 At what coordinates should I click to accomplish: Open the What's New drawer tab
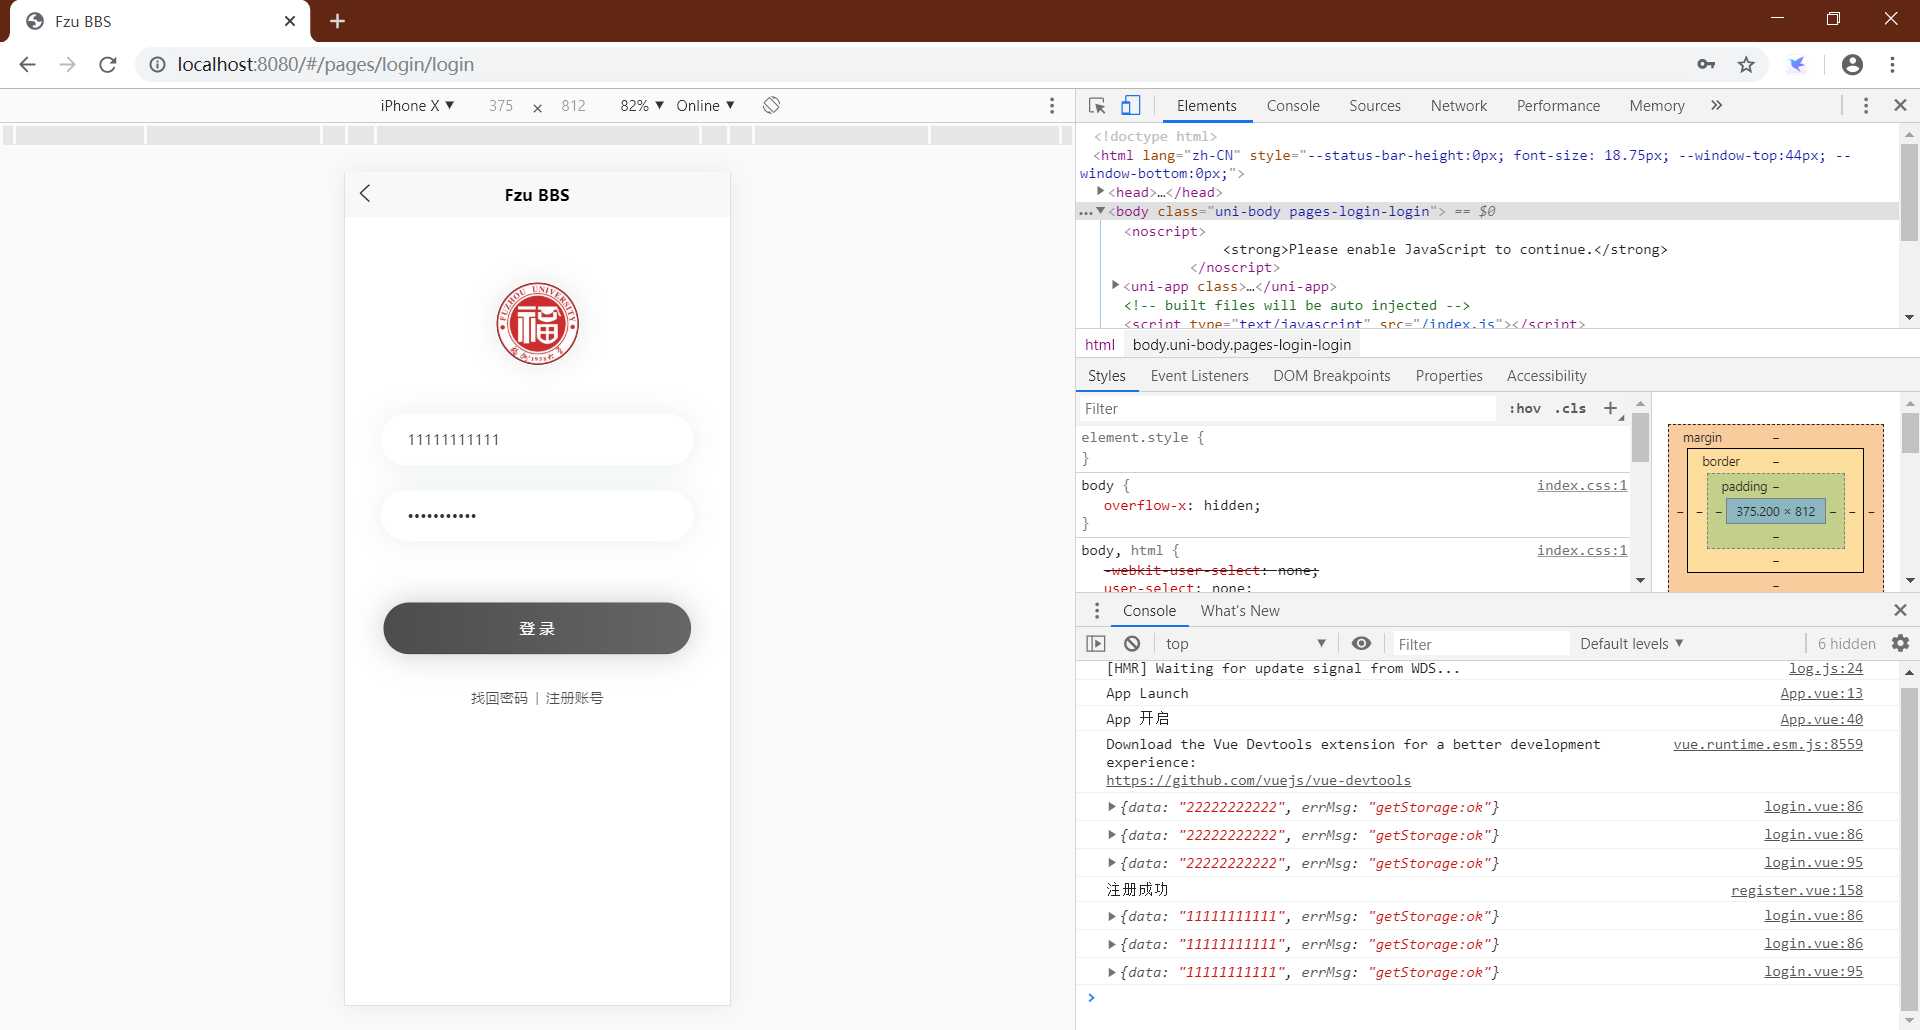(1240, 610)
